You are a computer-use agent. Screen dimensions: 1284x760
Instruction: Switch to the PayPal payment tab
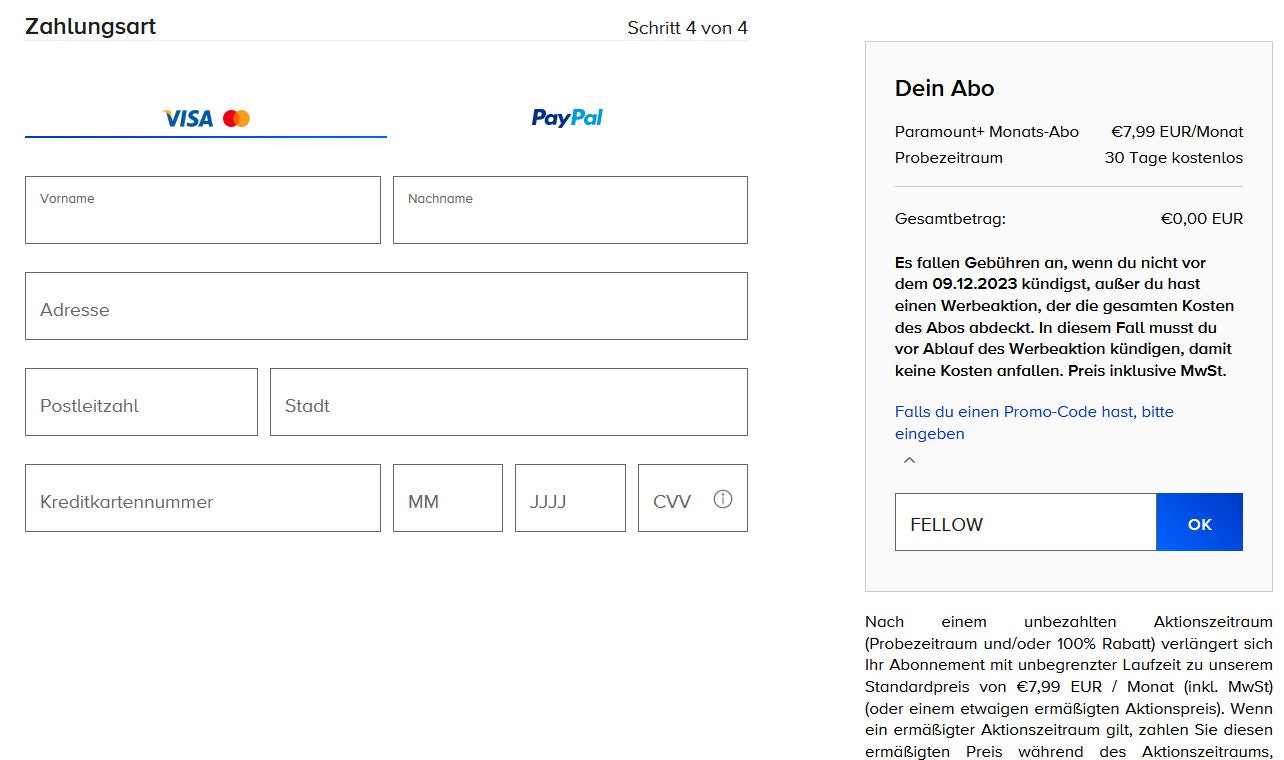pyautogui.click(x=567, y=118)
